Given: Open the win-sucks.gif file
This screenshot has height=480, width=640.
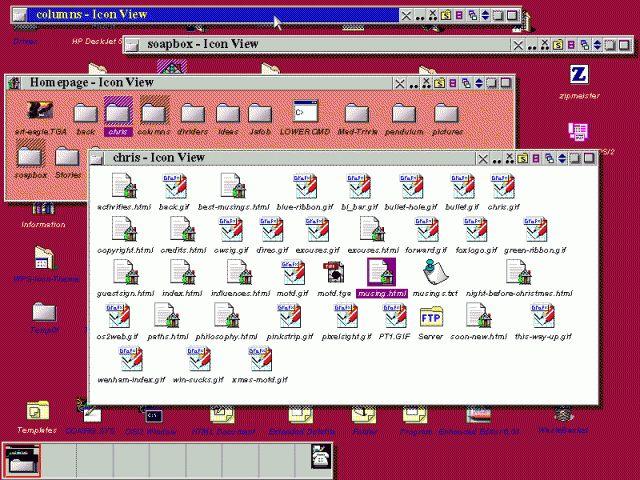Looking at the screenshot, I should pos(199,361).
